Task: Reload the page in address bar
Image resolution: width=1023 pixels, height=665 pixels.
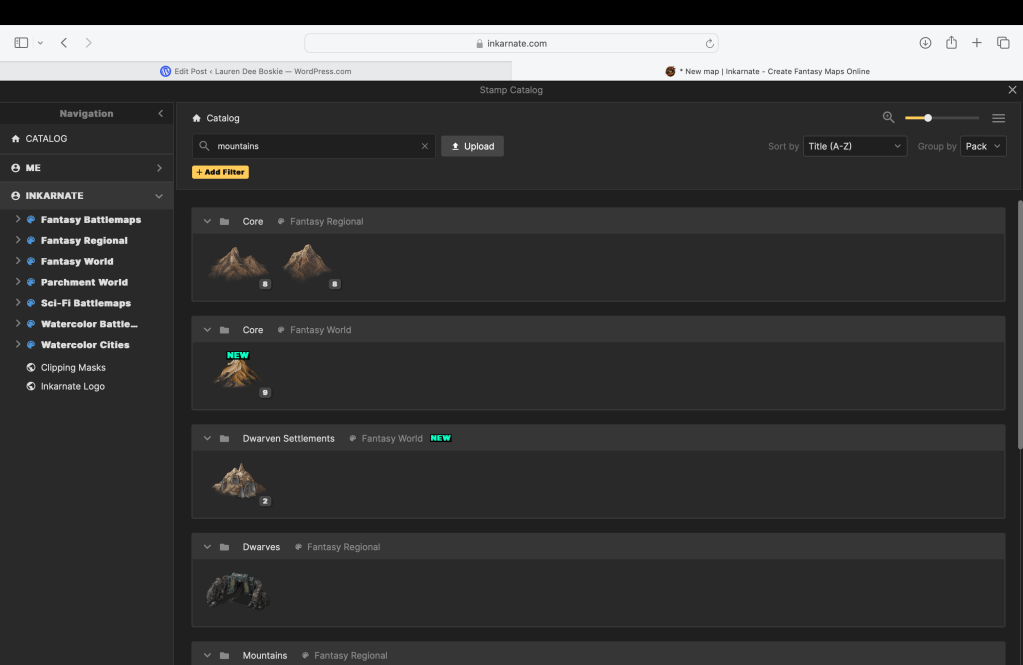Action: 709,44
